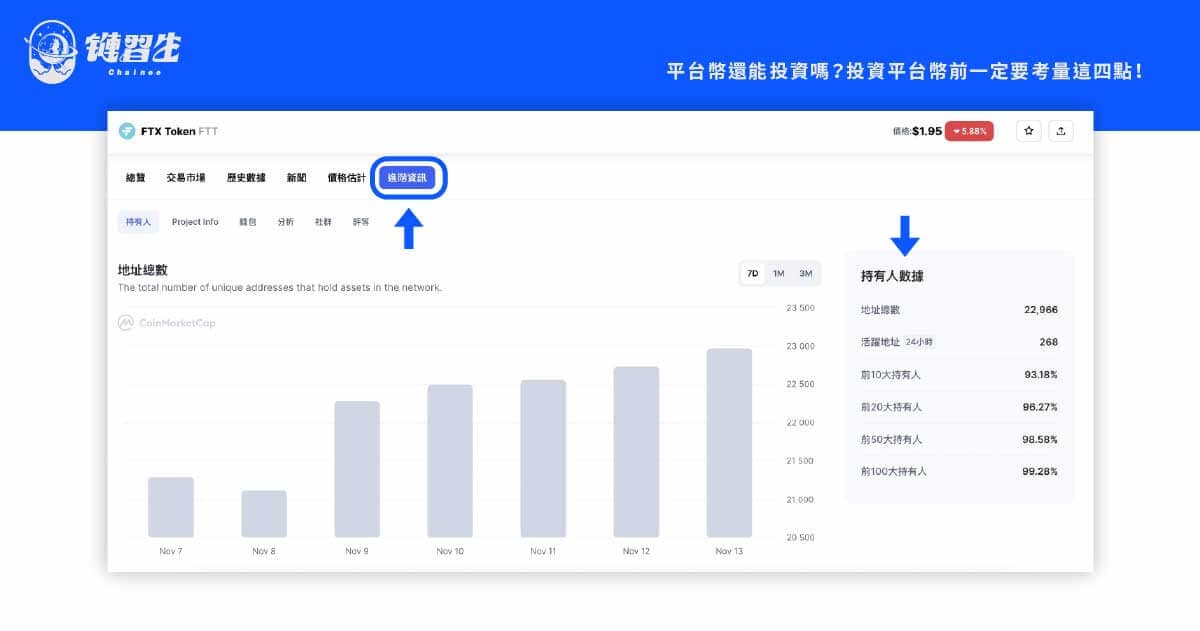This screenshot has width=1200, height=631.
Task: Click the 96.27% value
Action: click(x=1041, y=407)
